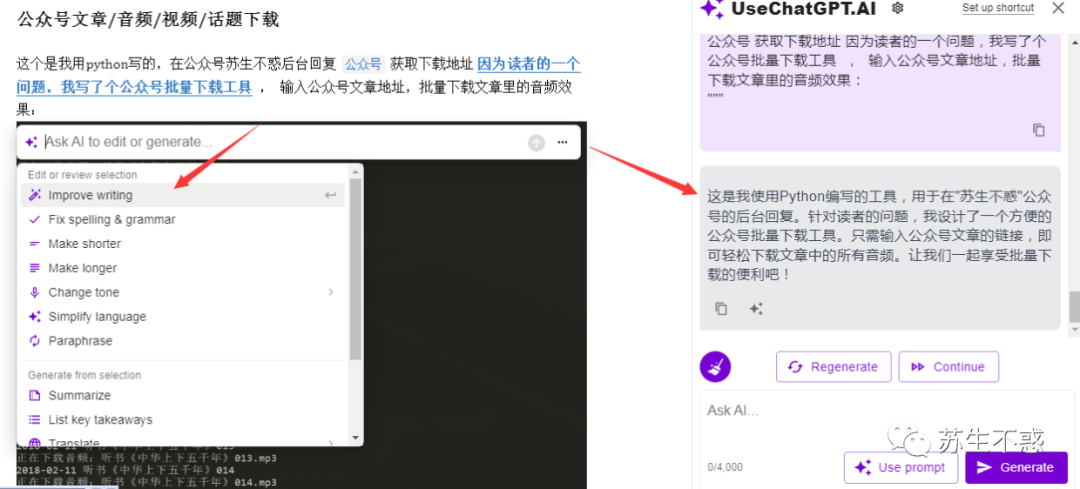Choose Paraphrase from the menu
Viewport: 1080px width, 489px height.
pos(183,341)
